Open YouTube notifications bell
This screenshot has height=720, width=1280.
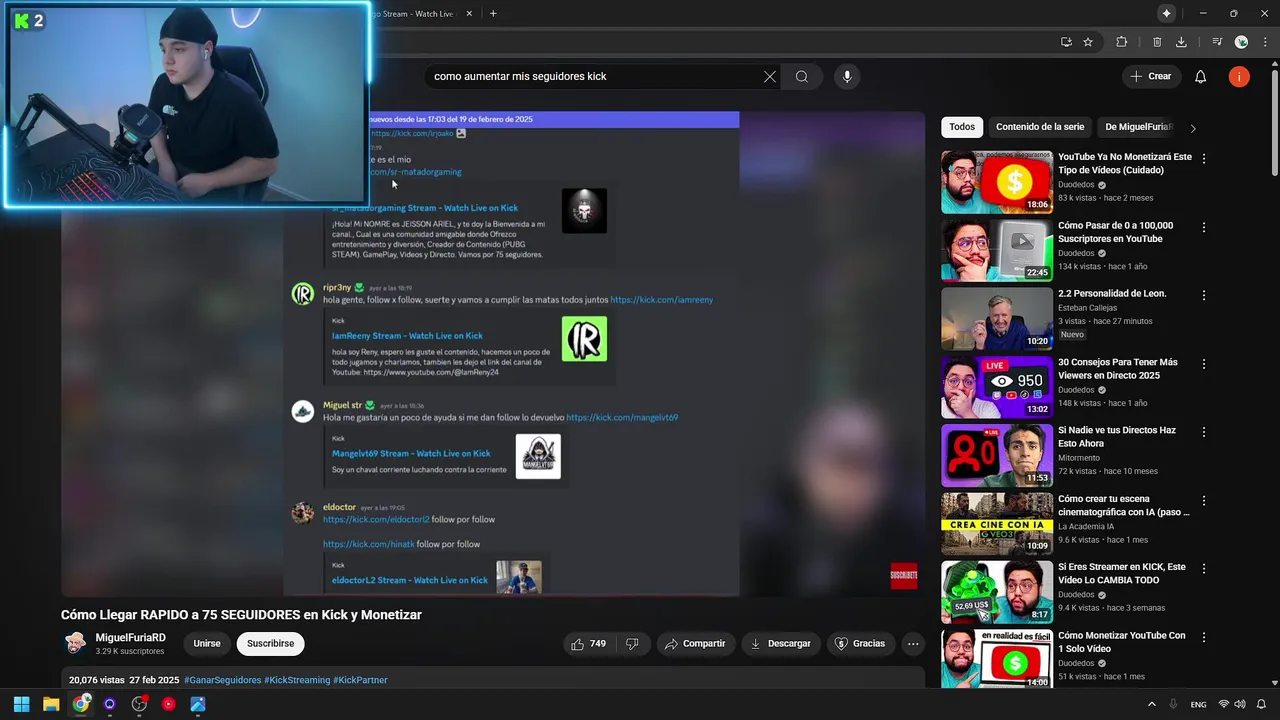[1201, 77]
